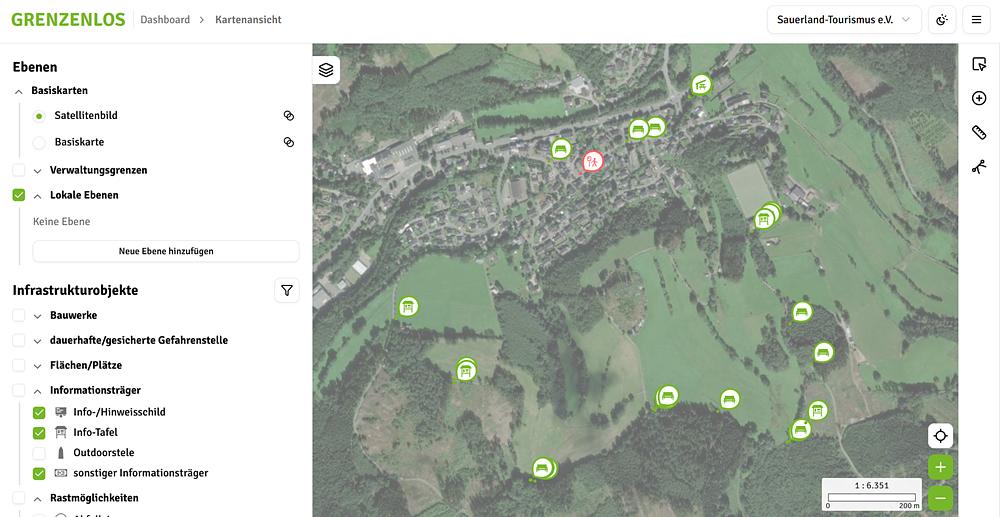This screenshot has height=517, width=1000.
Task: Select the Basiskarte radio option
Action: click(x=40, y=143)
